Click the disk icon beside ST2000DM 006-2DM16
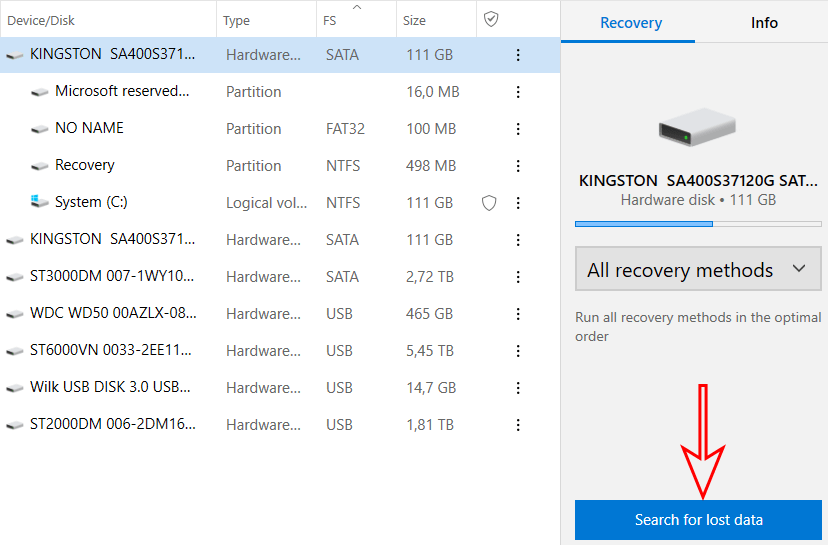This screenshot has height=545, width=828. (14, 425)
